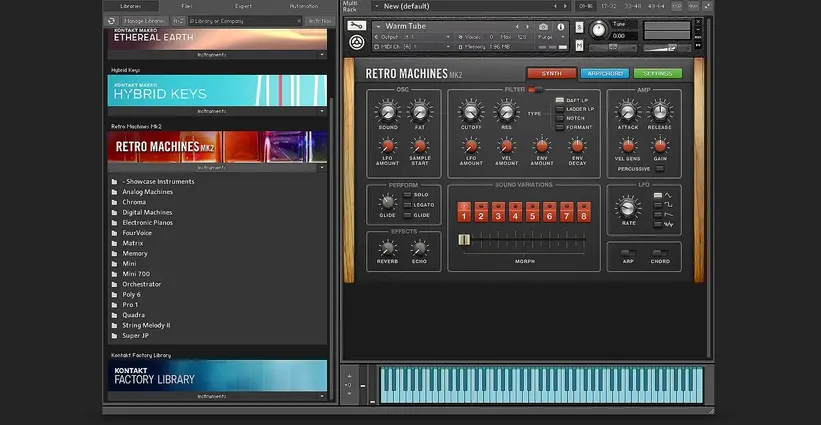Open the Warm Tube instrument dropdown arrow
821x425 pixels.
(x=378, y=27)
